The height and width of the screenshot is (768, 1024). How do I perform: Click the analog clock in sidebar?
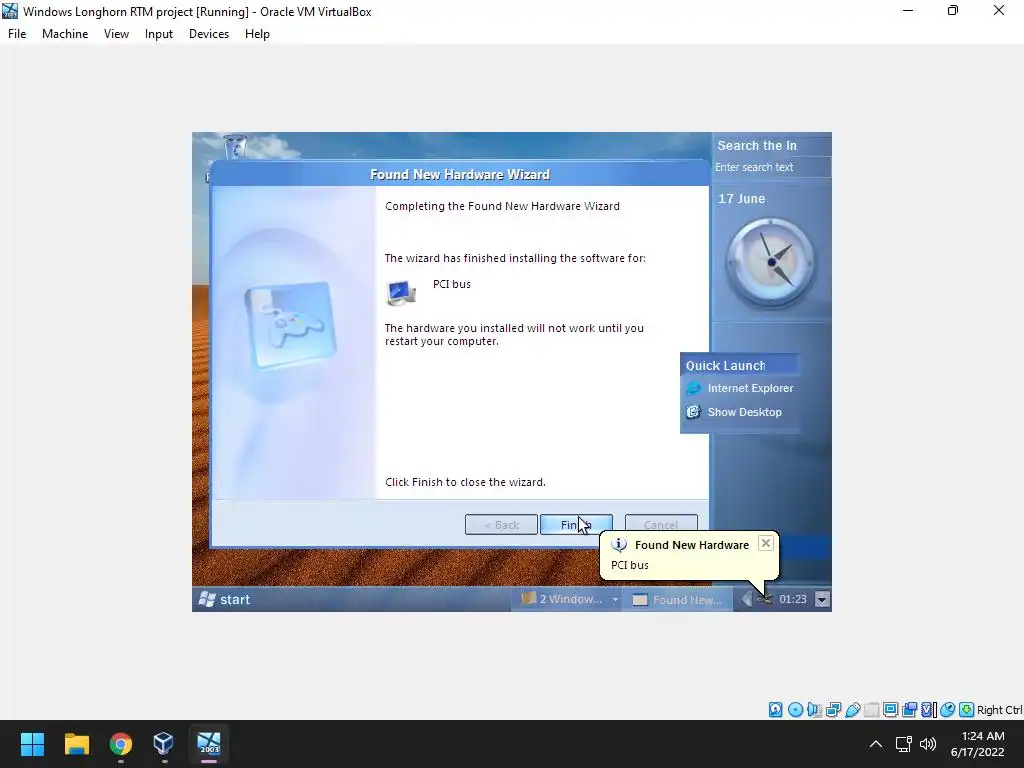(771, 263)
